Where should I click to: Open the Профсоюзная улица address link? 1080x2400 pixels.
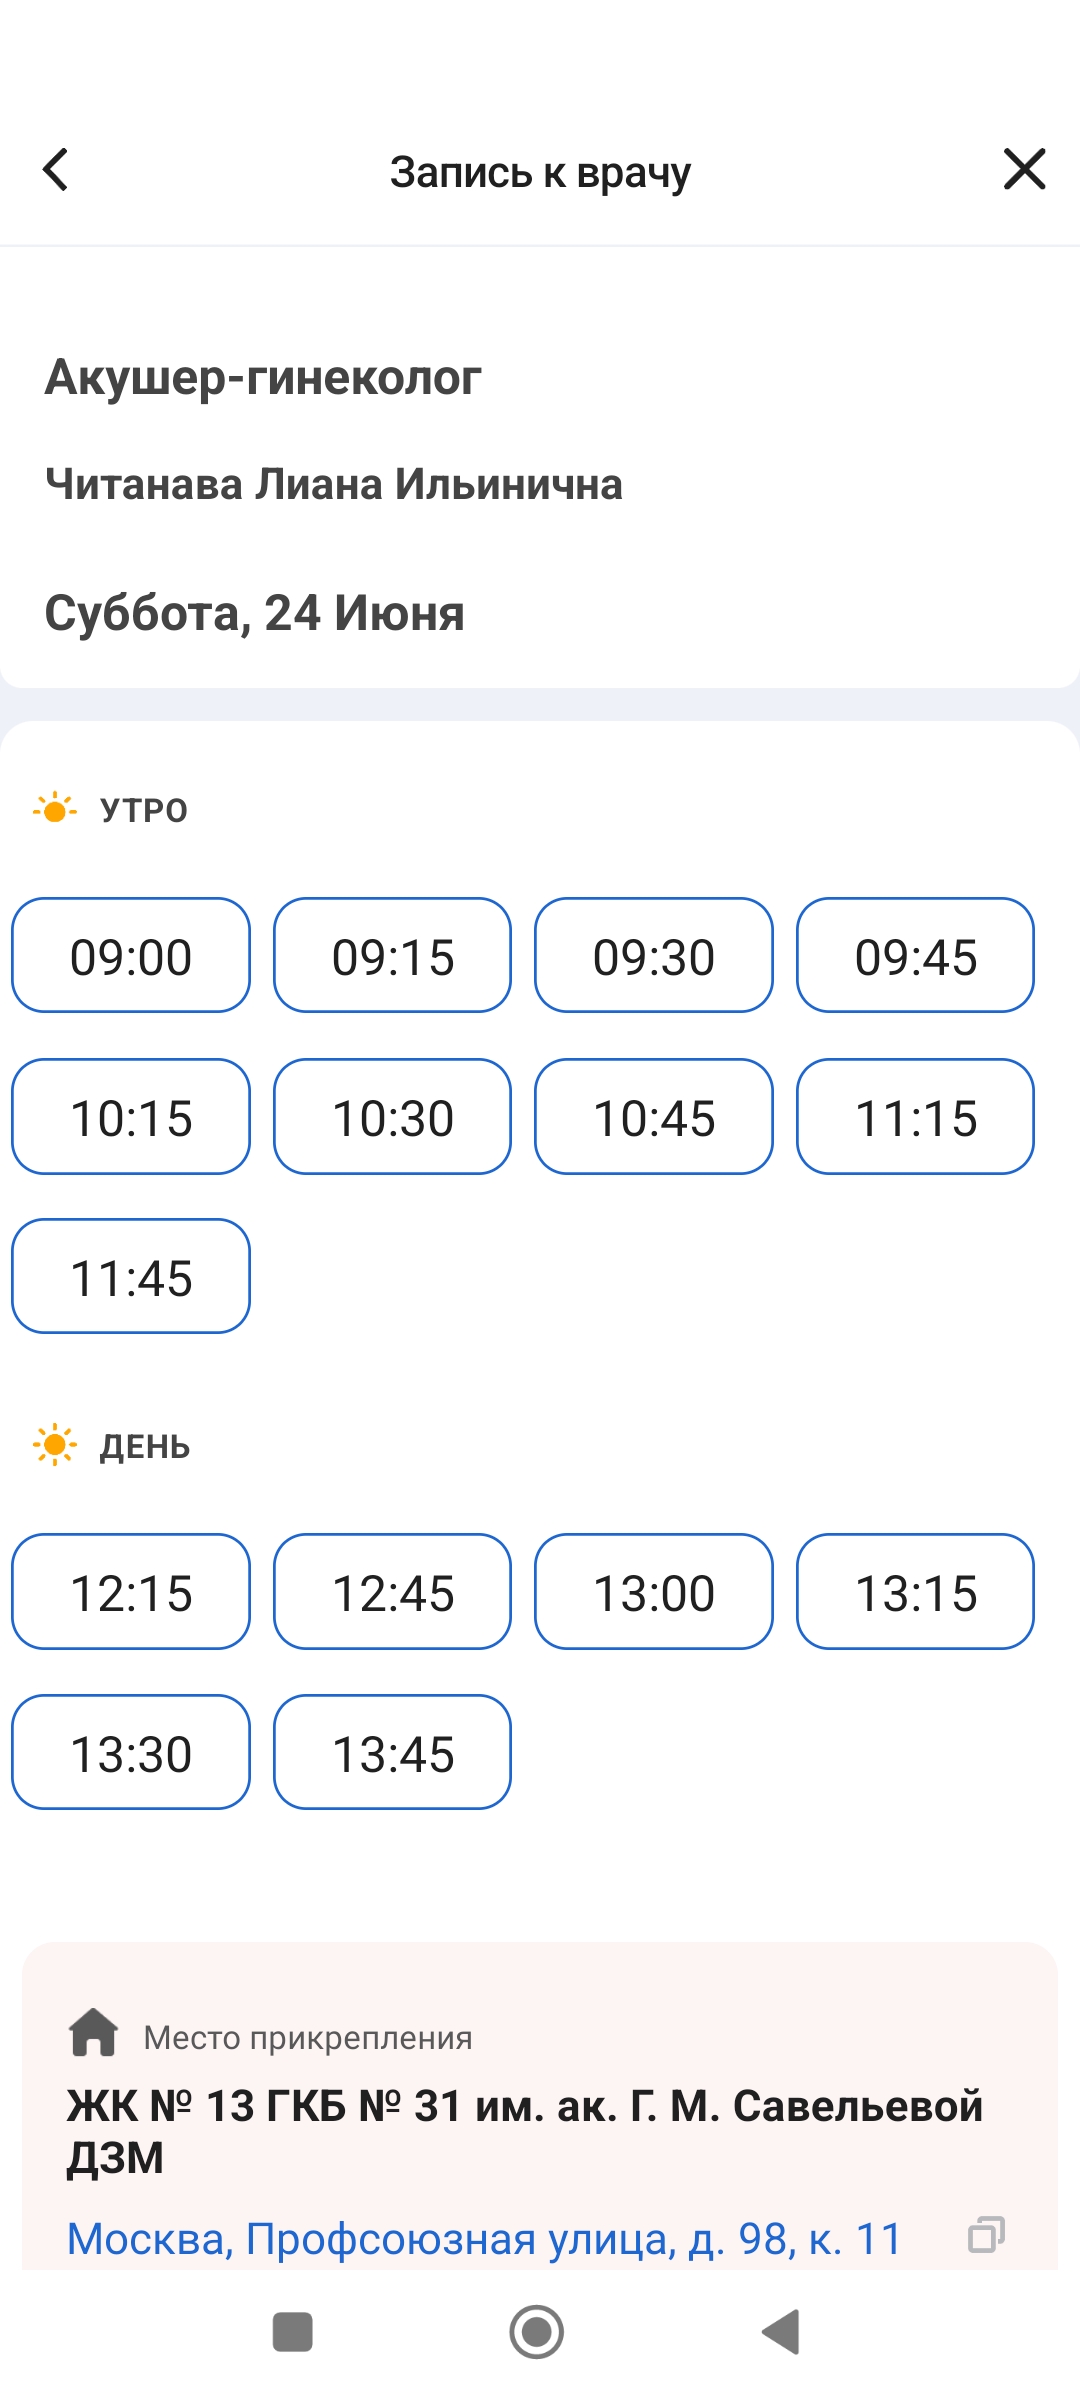[484, 2239]
